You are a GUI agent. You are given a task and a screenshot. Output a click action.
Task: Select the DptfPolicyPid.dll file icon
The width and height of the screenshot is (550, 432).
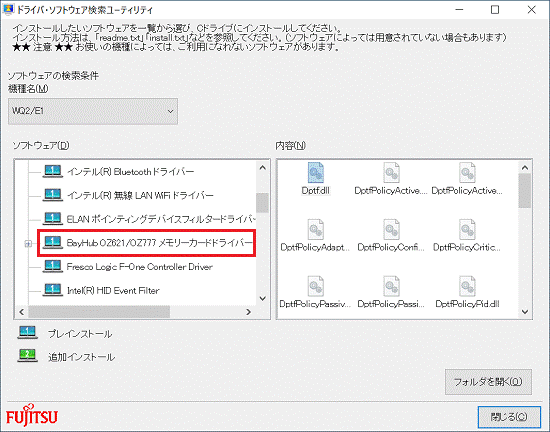point(467,286)
